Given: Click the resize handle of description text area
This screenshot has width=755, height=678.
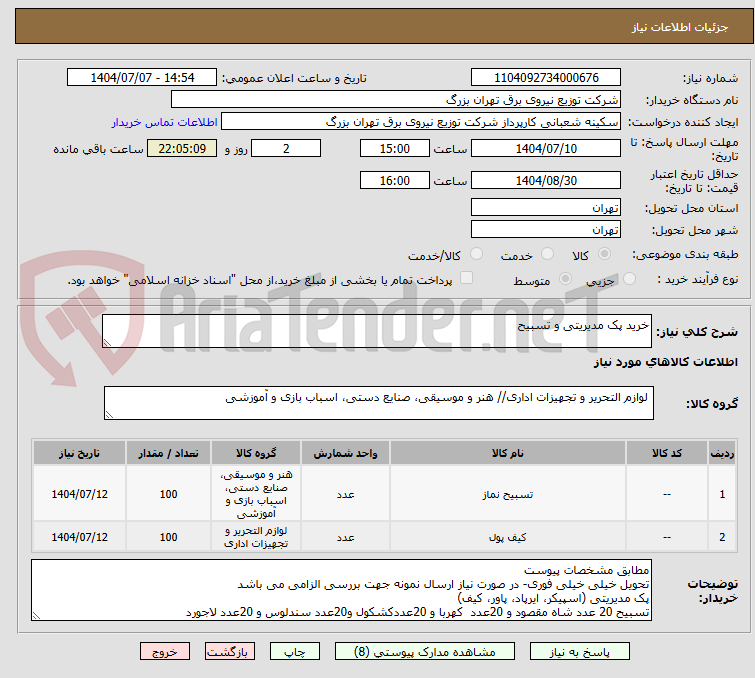Looking at the screenshot, I should (107, 343).
